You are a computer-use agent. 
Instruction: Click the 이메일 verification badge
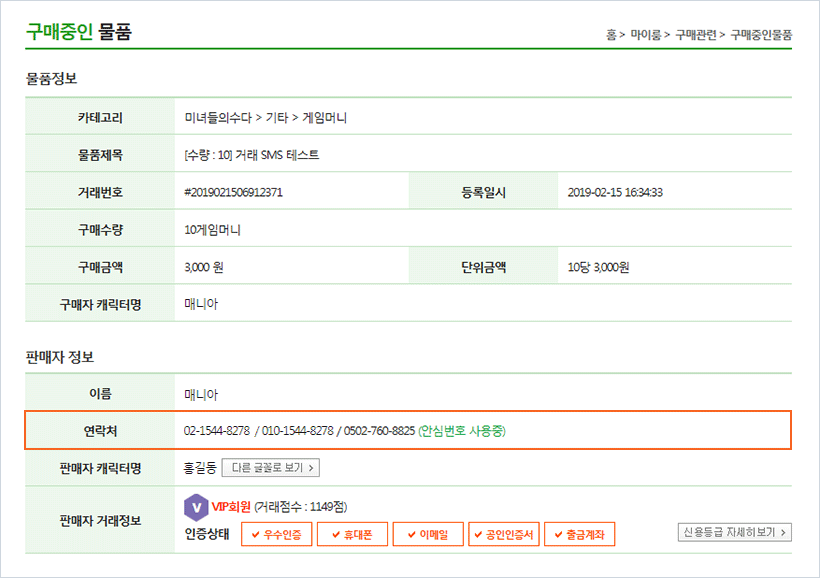point(427,534)
